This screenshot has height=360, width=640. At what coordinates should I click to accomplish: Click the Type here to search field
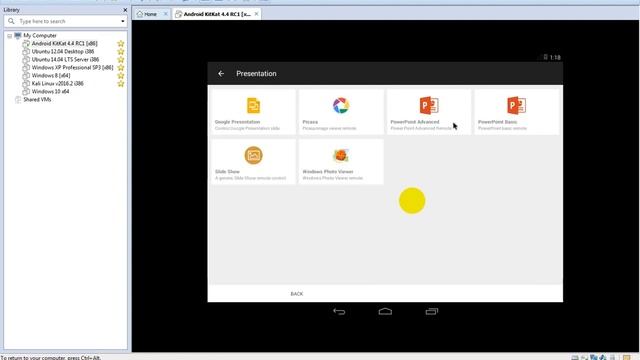(65, 21)
